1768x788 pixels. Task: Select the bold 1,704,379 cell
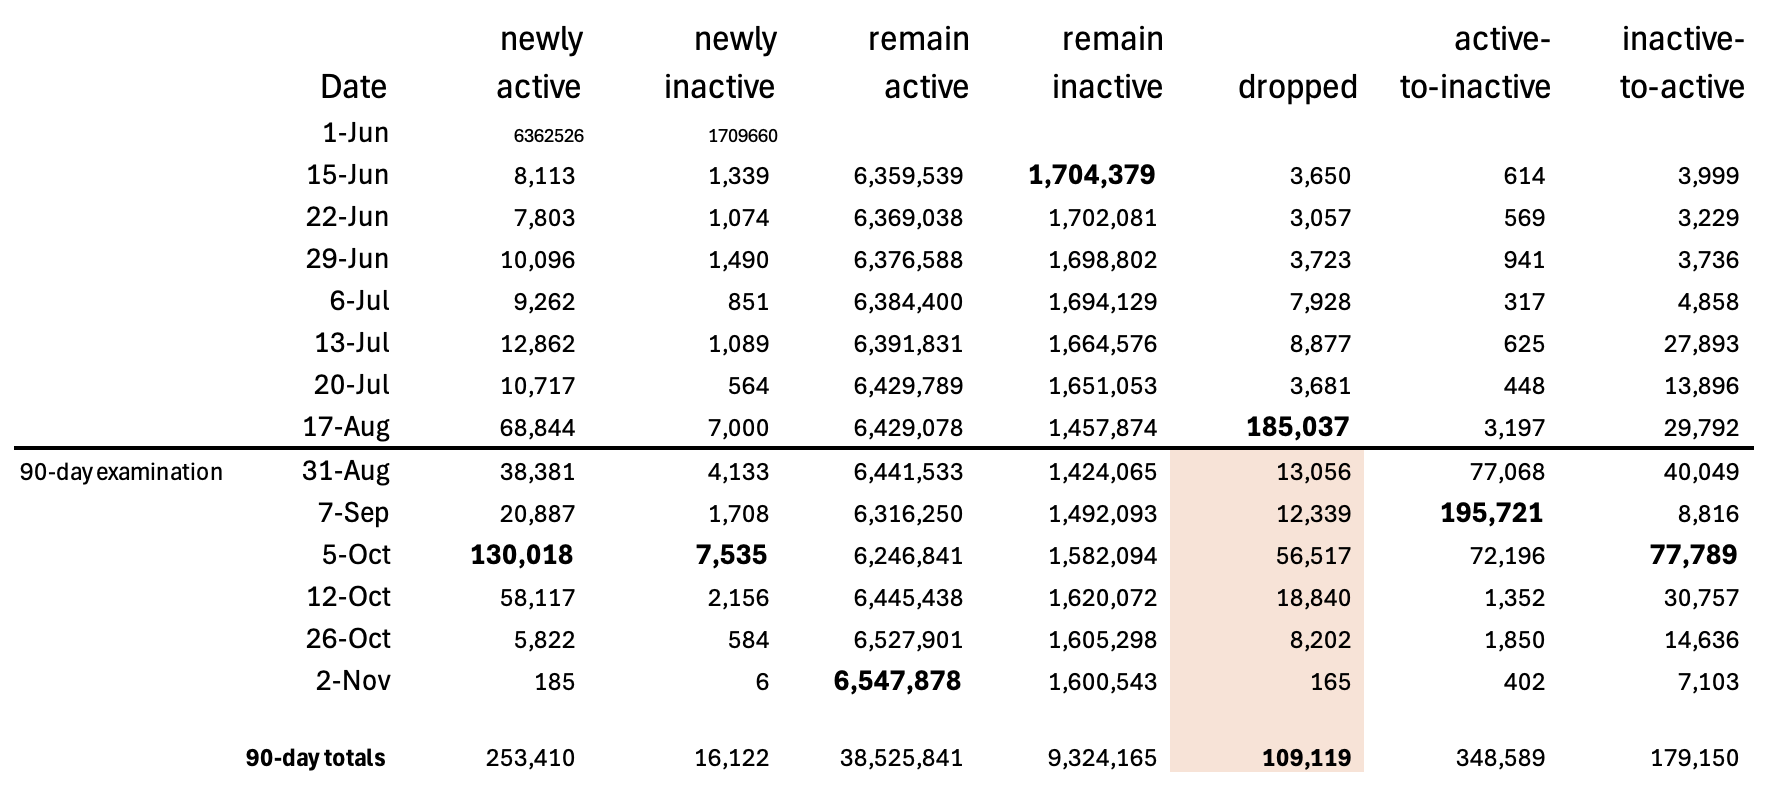[x=1091, y=175]
